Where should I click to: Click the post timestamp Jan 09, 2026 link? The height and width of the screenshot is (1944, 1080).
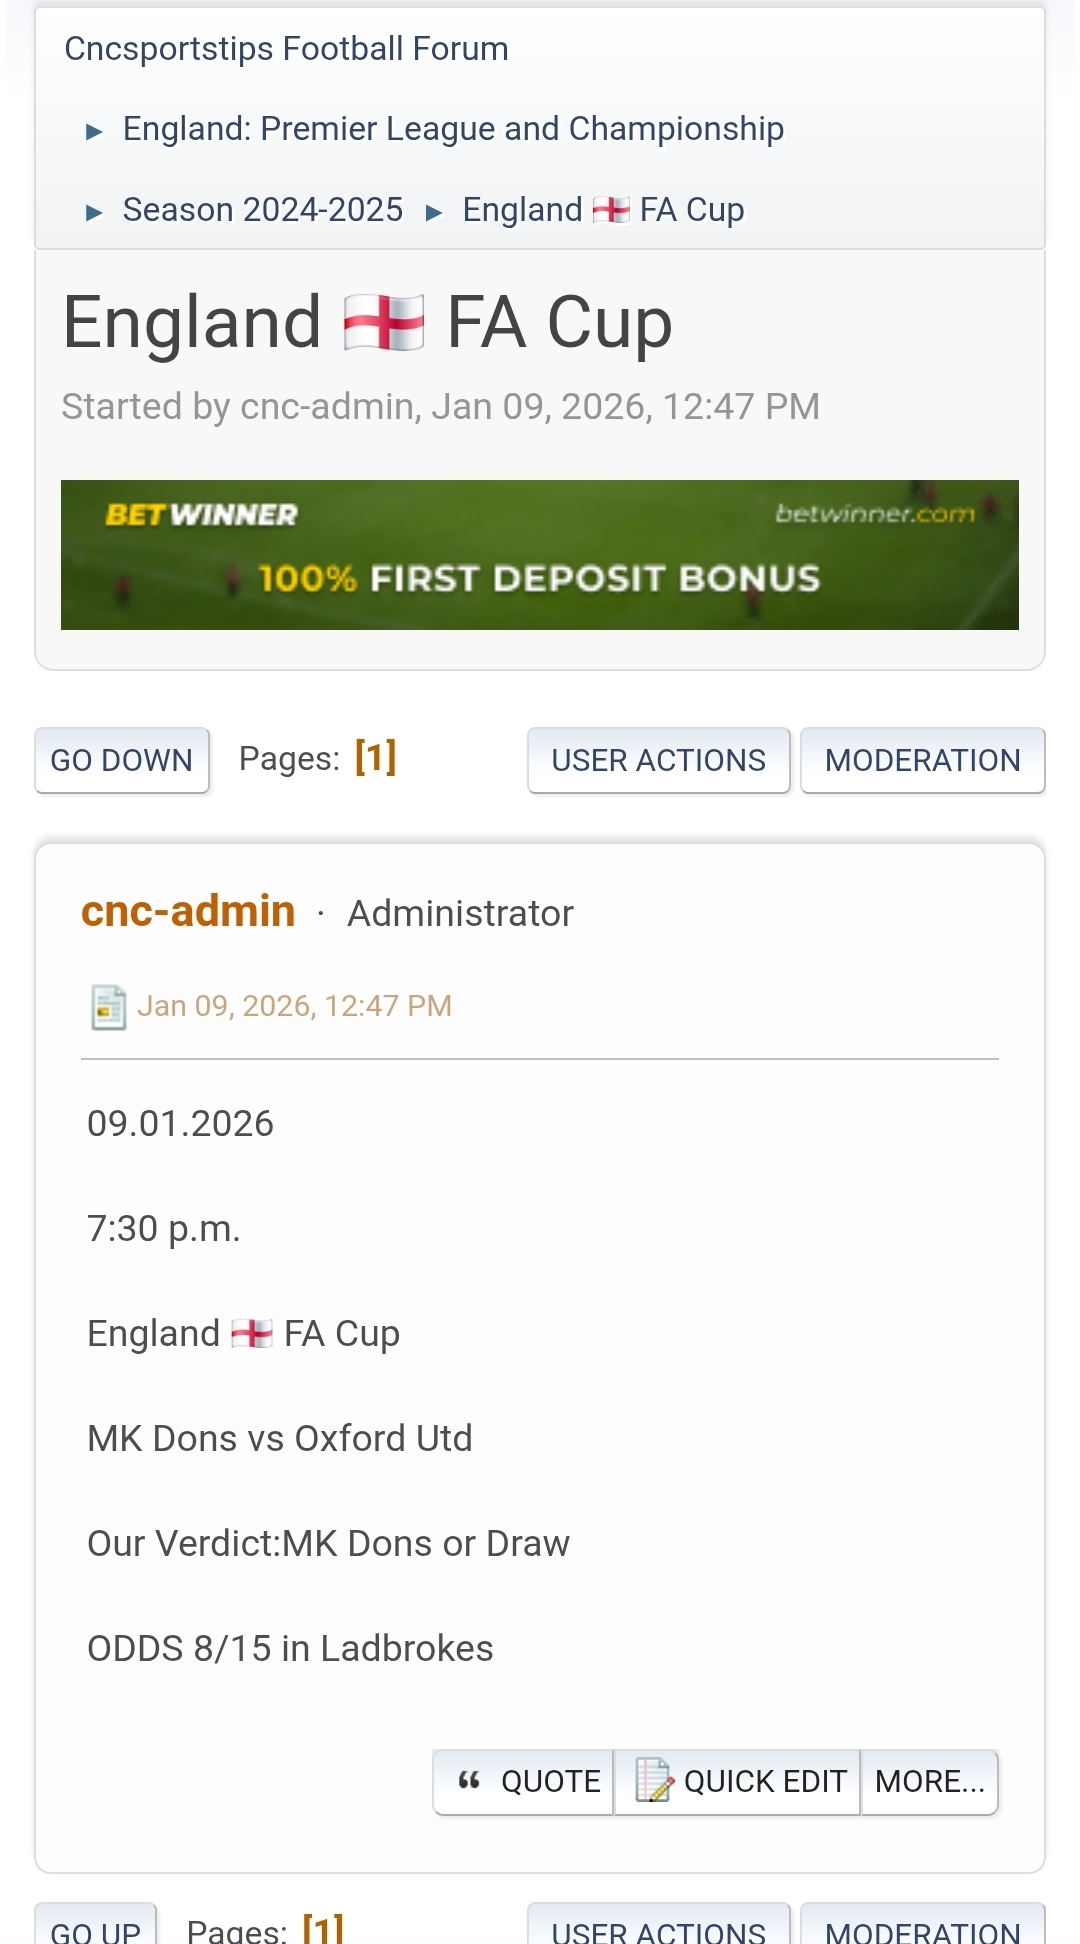(294, 1006)
